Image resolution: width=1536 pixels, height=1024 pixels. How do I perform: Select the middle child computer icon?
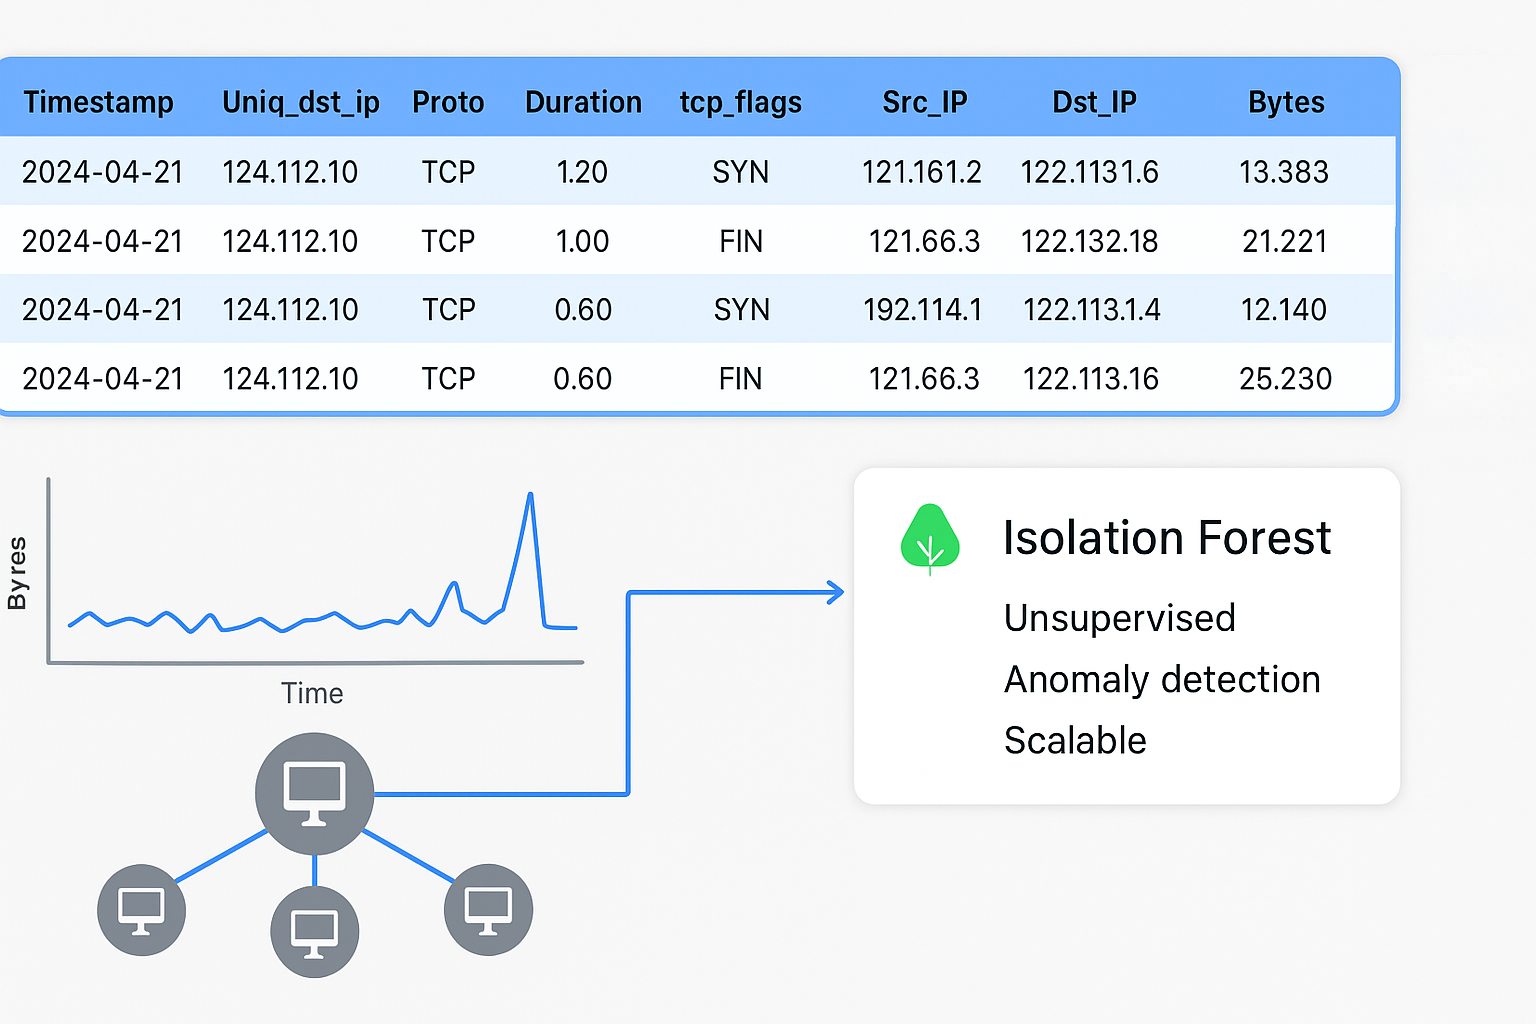[x=314, y=930]
